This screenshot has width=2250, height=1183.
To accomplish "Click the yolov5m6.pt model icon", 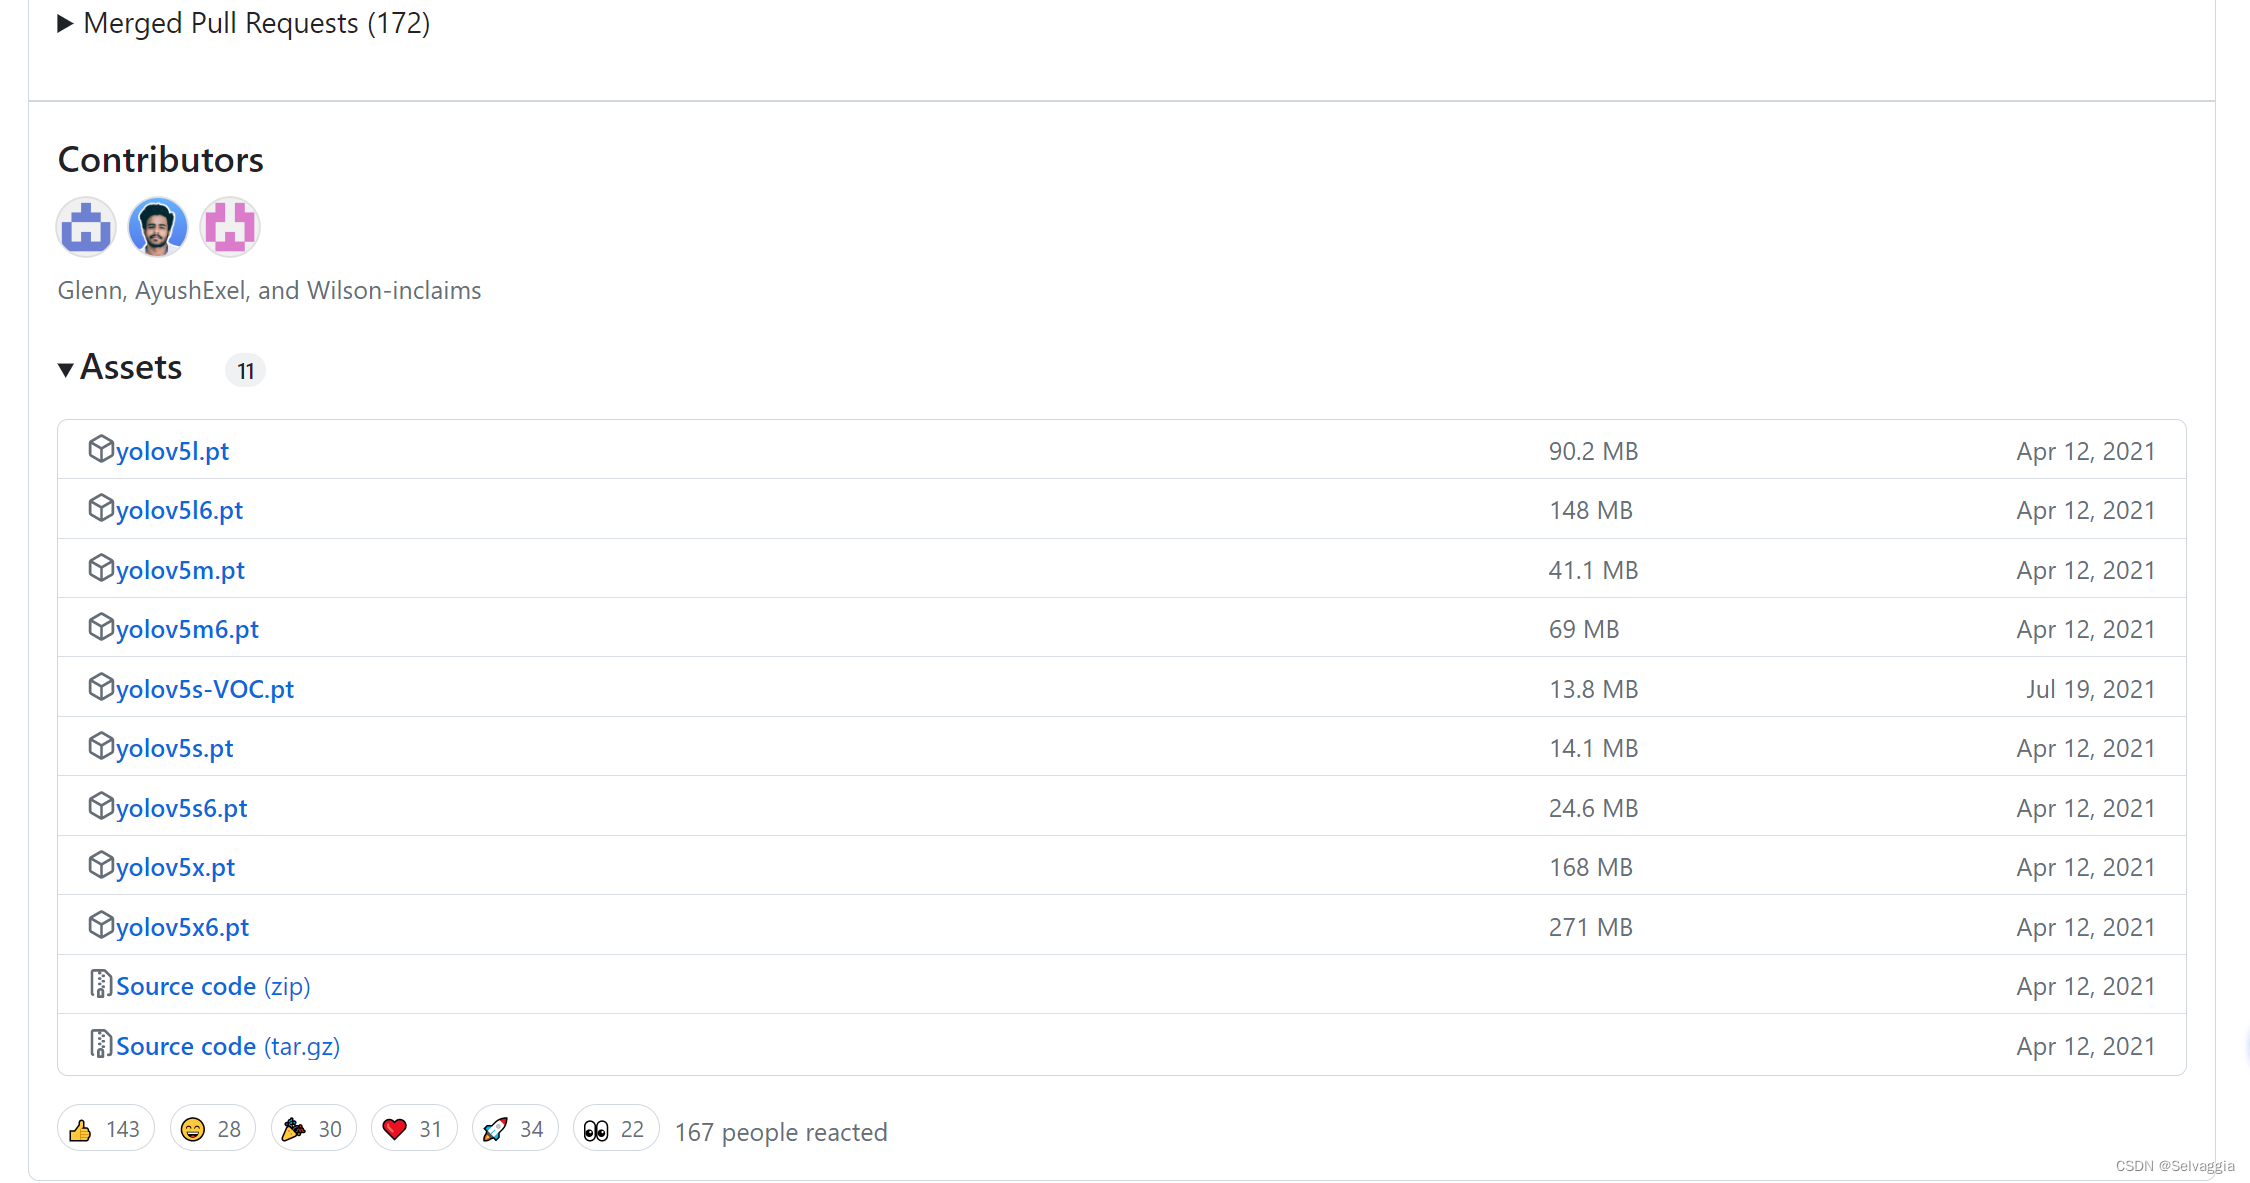I will coord(100,628).
